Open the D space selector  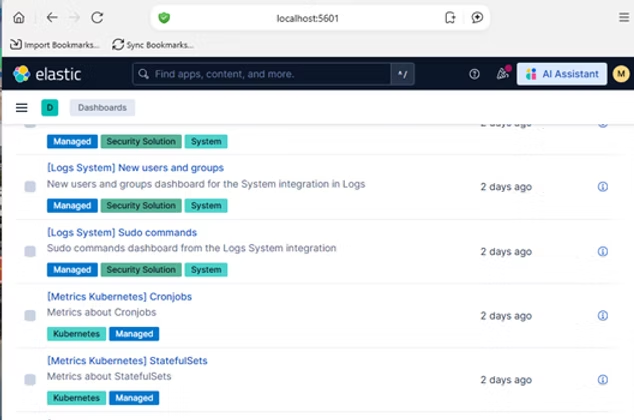[x=50, y=108]
